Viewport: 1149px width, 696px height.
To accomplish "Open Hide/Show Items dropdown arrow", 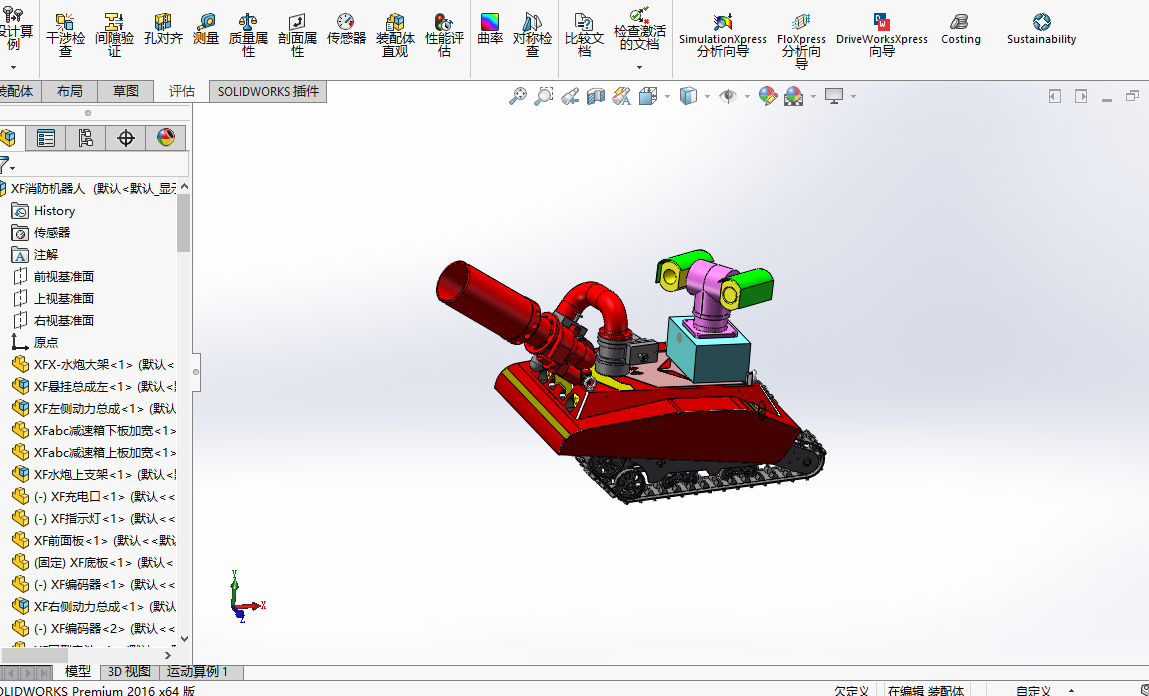I will pos(747,96).
